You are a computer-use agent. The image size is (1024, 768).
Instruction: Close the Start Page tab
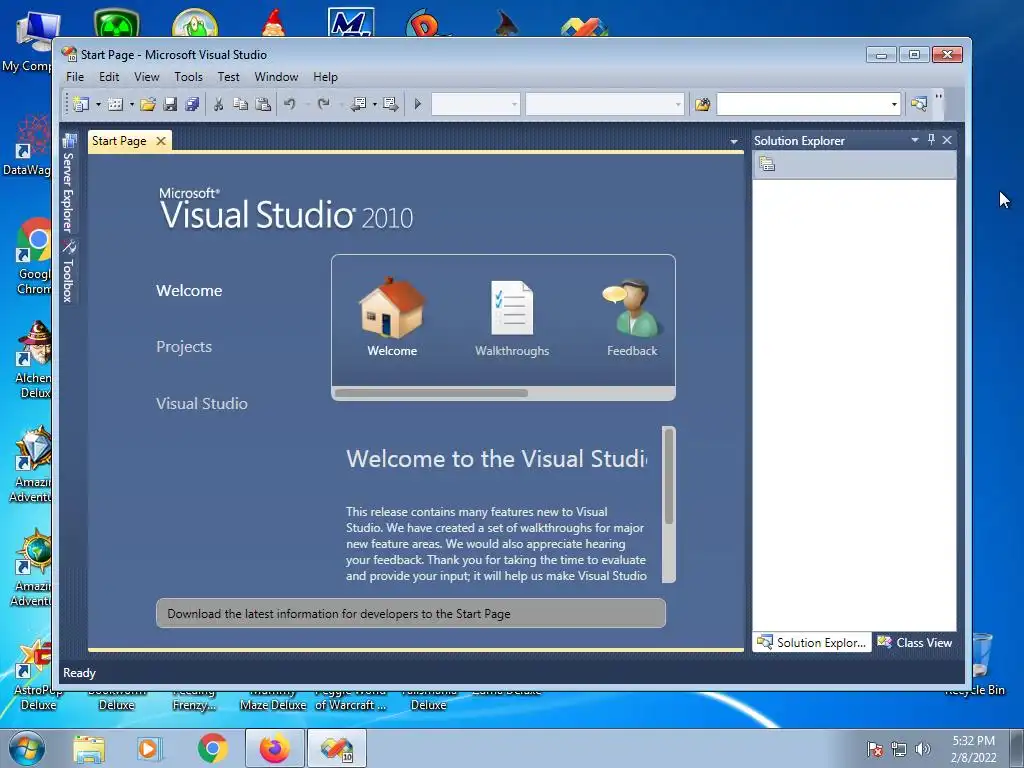(161, 141)
